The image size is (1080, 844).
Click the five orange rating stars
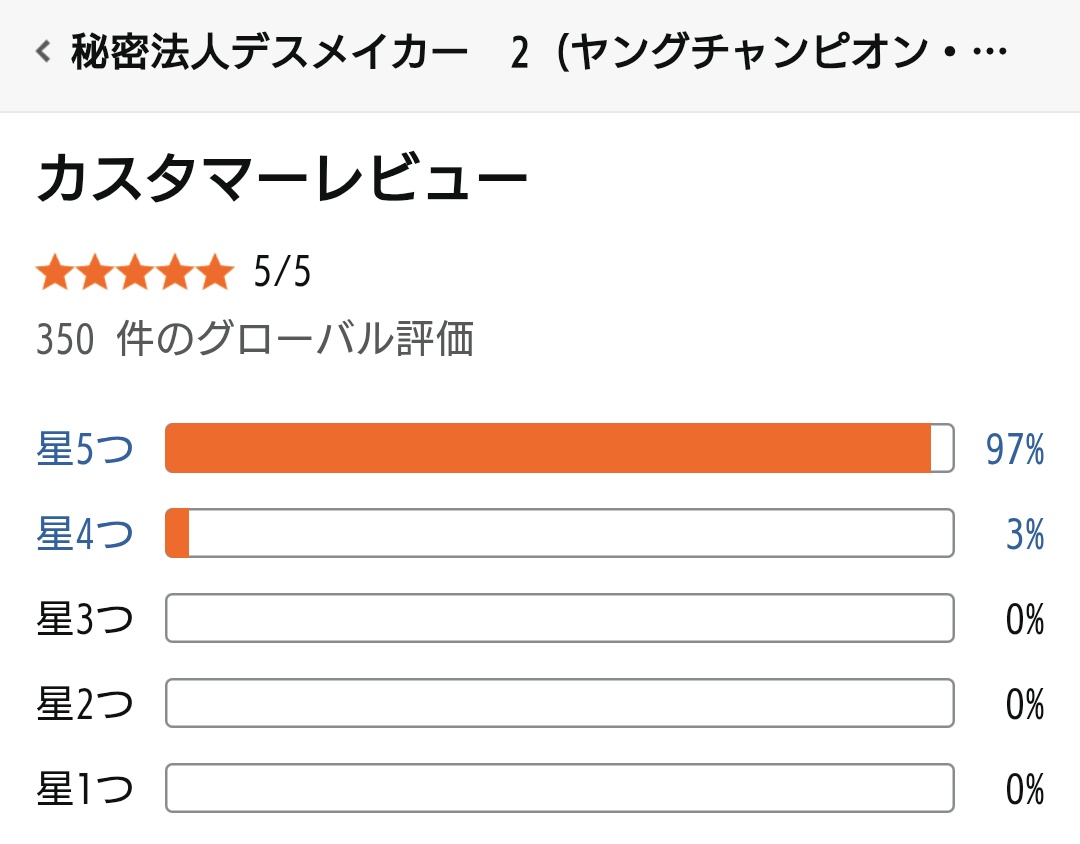(134, 273)
